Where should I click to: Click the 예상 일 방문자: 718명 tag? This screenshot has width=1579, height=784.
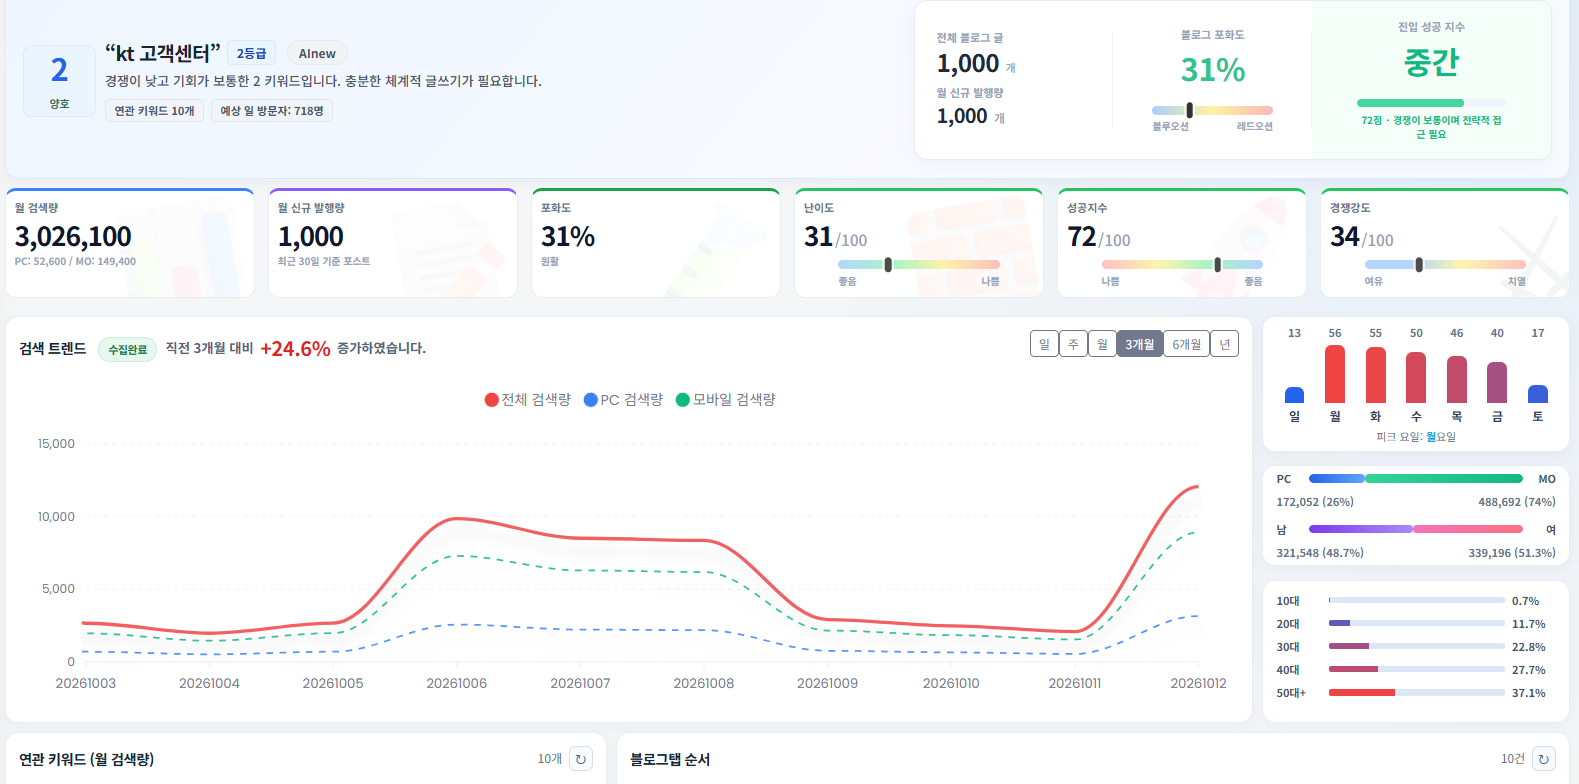pos(271,111)
